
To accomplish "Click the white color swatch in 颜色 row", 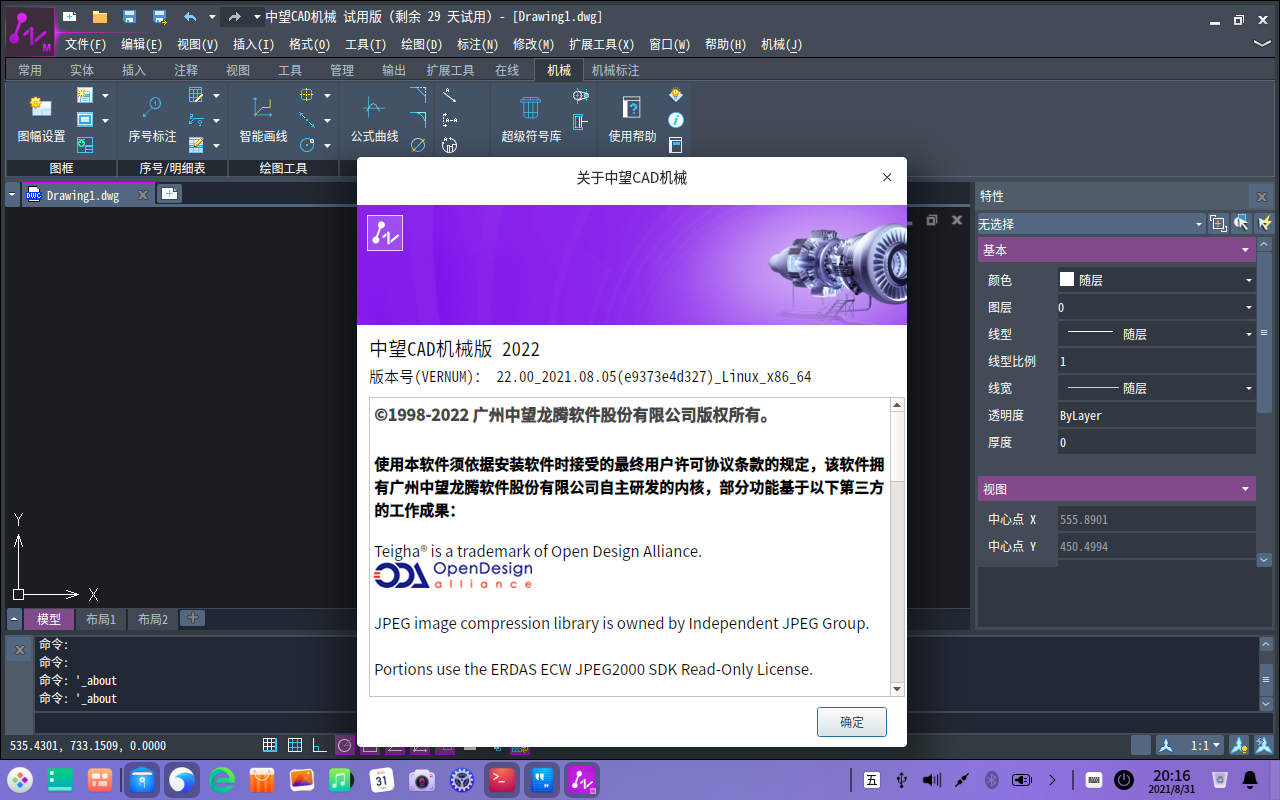I will coord(1066,280).
